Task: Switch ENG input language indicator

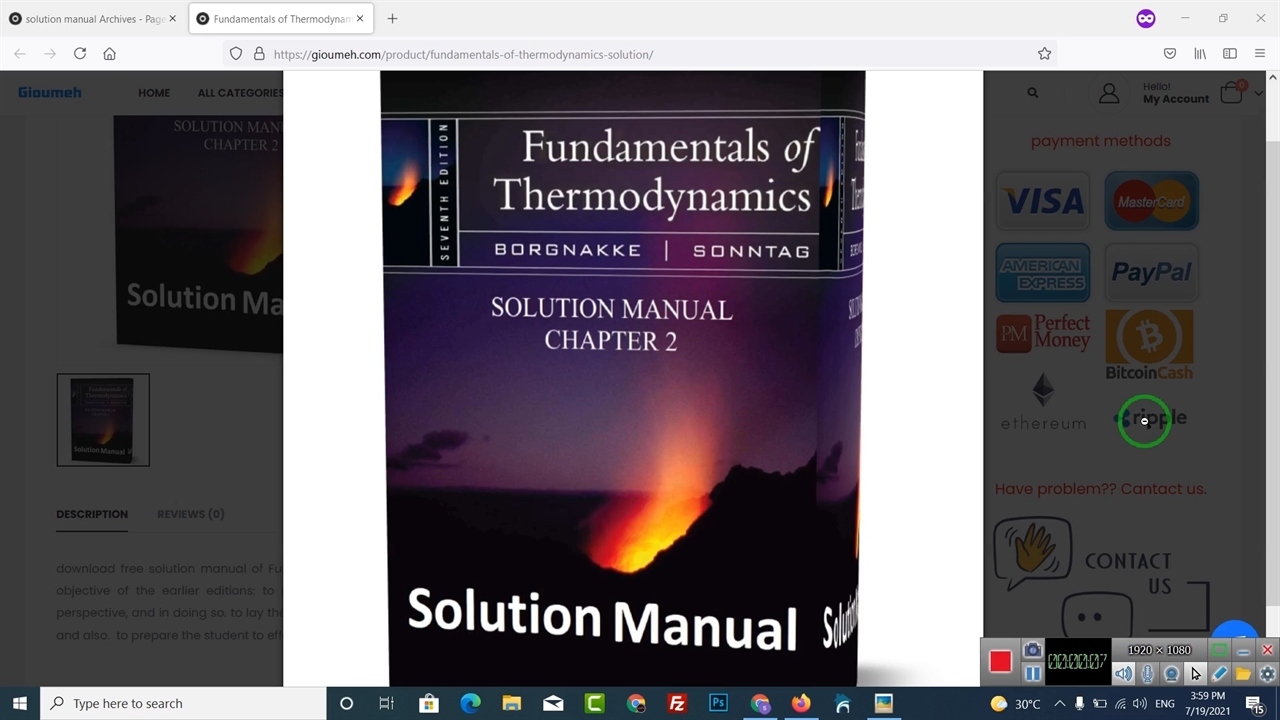Action: pos(1165,703)
